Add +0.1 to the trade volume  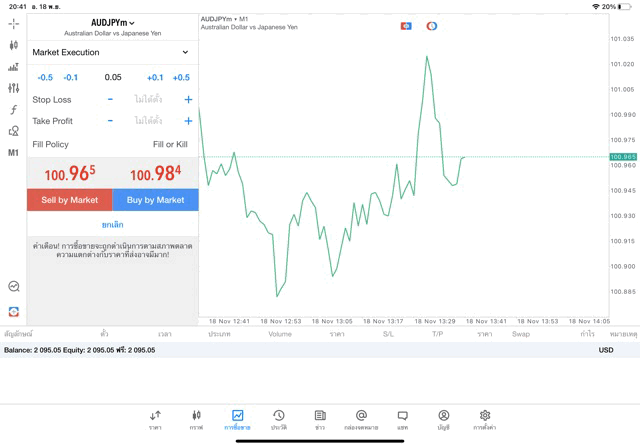155,77
